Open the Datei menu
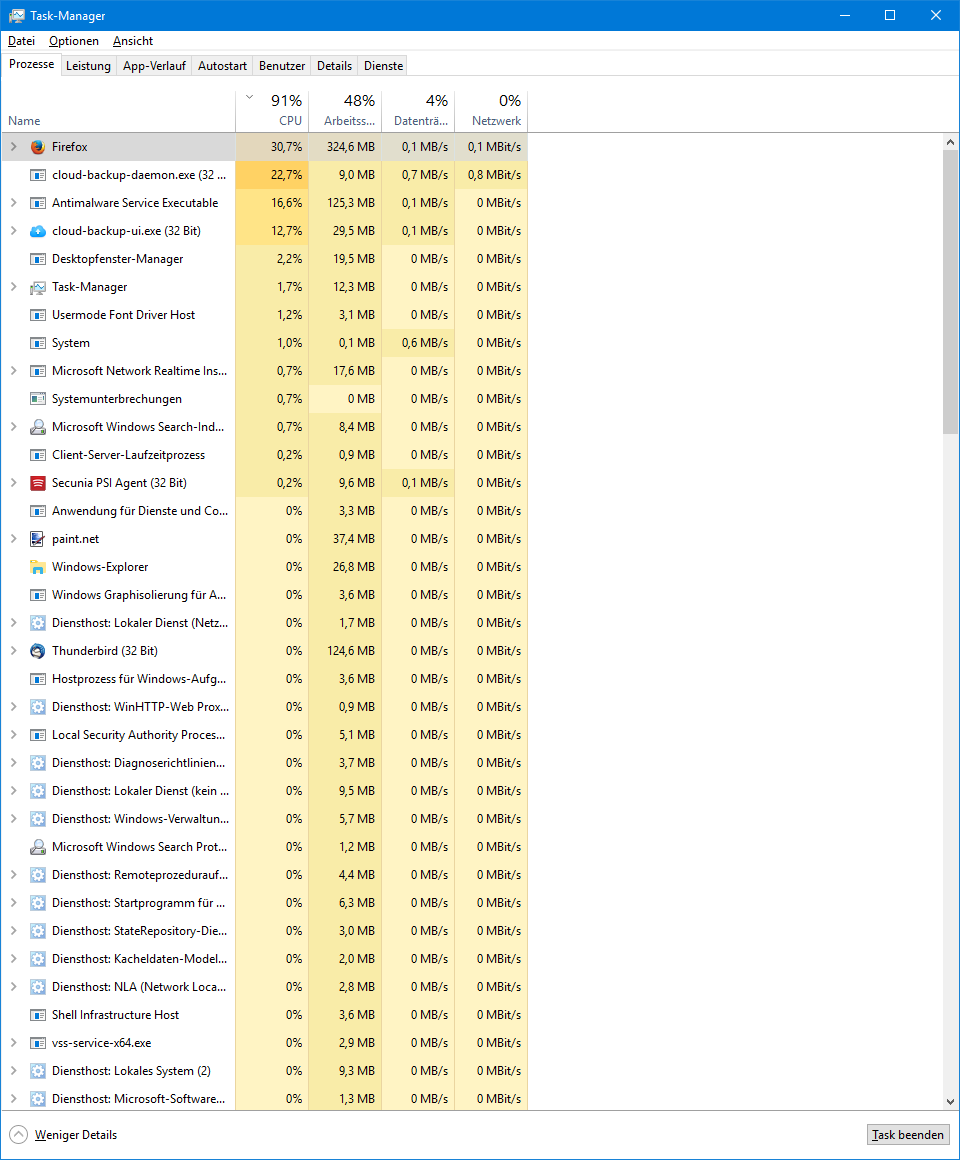 pyautogui.click(x=21, y=41)
